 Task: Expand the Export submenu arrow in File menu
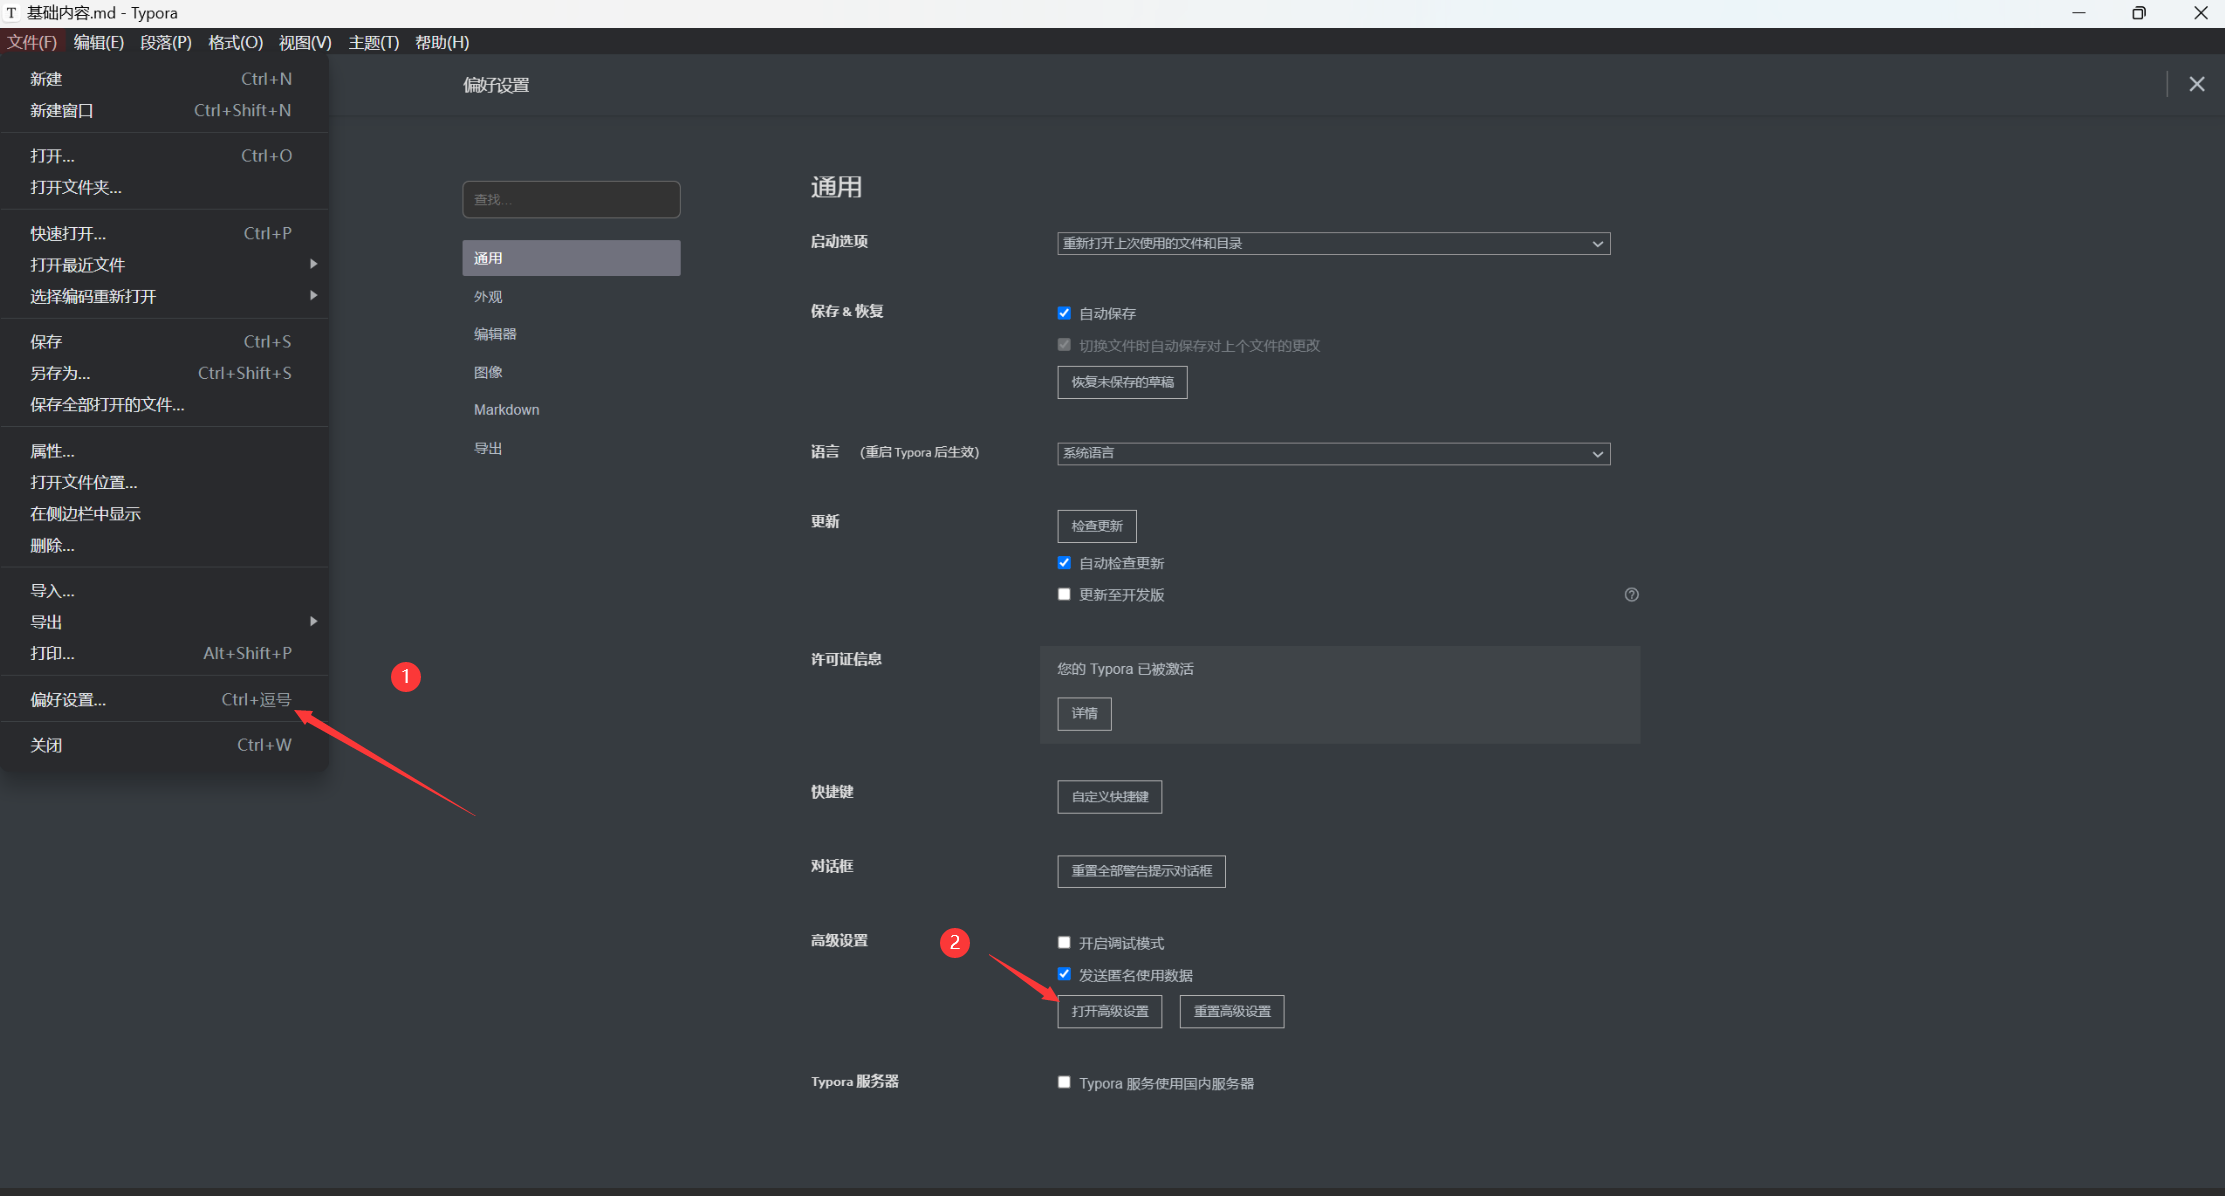pyautogui.click(x=313, y=622)
